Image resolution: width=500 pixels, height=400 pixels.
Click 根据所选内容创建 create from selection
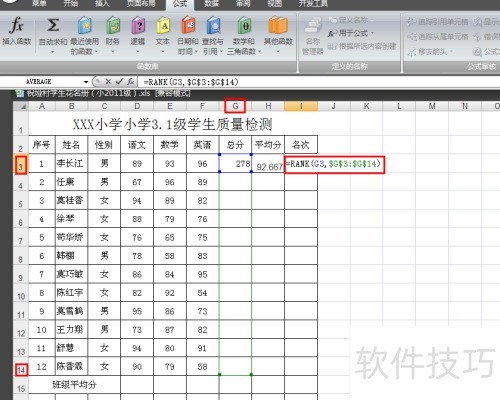(362, 47)
